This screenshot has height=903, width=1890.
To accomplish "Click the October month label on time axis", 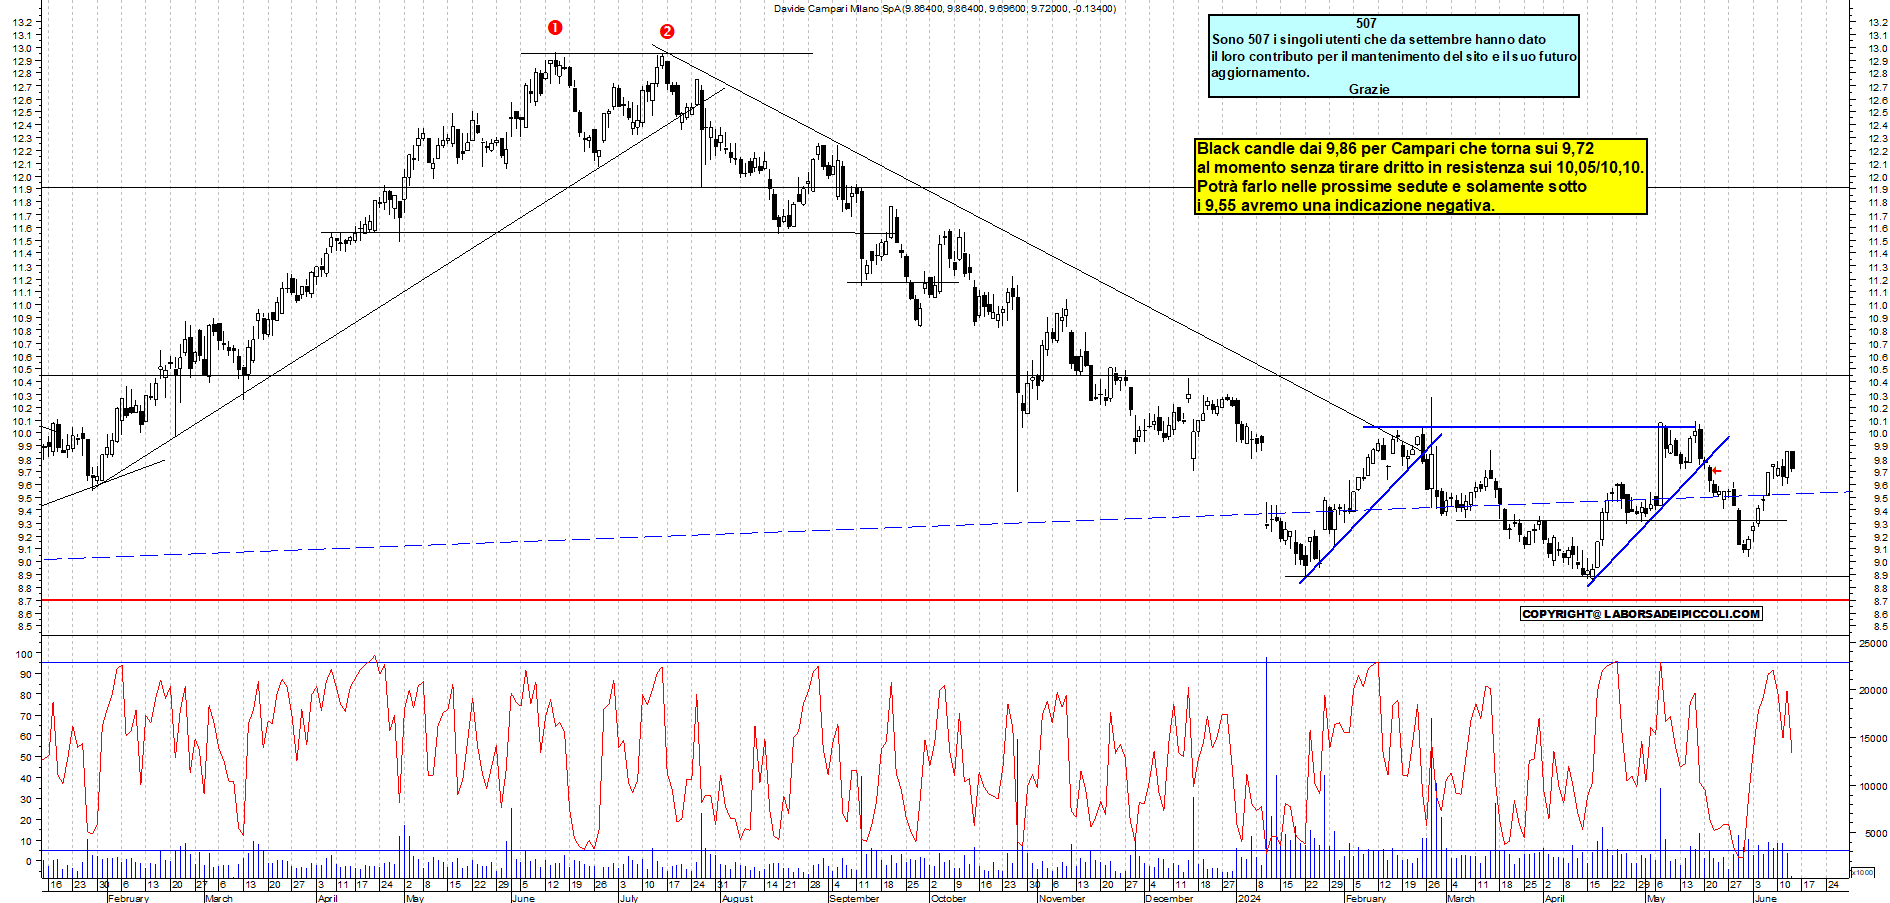I will (948, 898).
